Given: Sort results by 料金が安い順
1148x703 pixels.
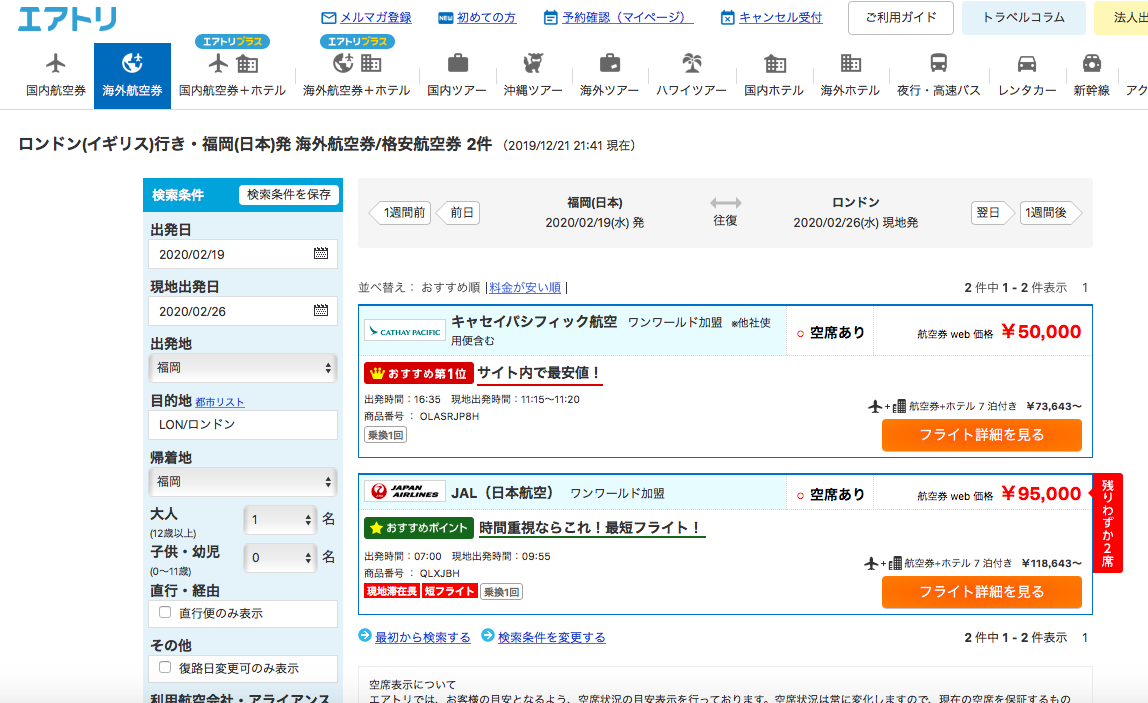Looking at the screenshot, I should 525,288.
